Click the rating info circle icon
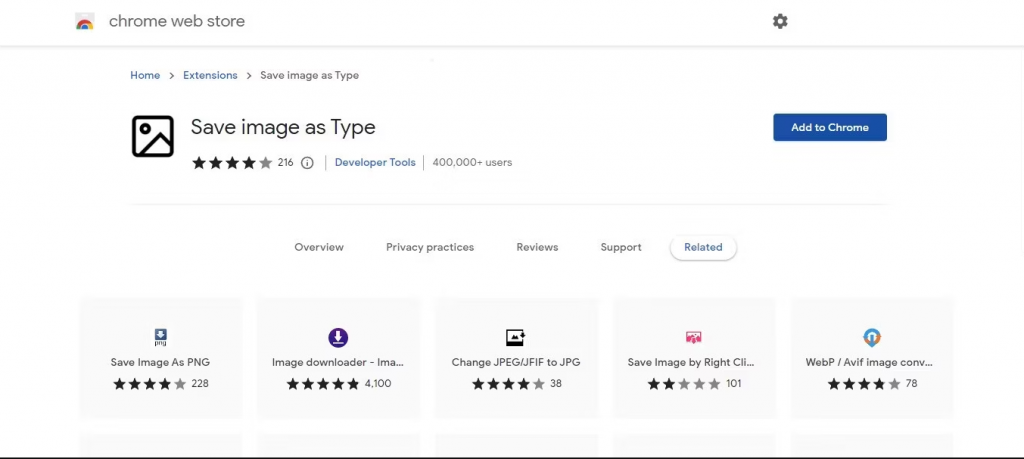The image size is (1024, 459). click(307, 163)
